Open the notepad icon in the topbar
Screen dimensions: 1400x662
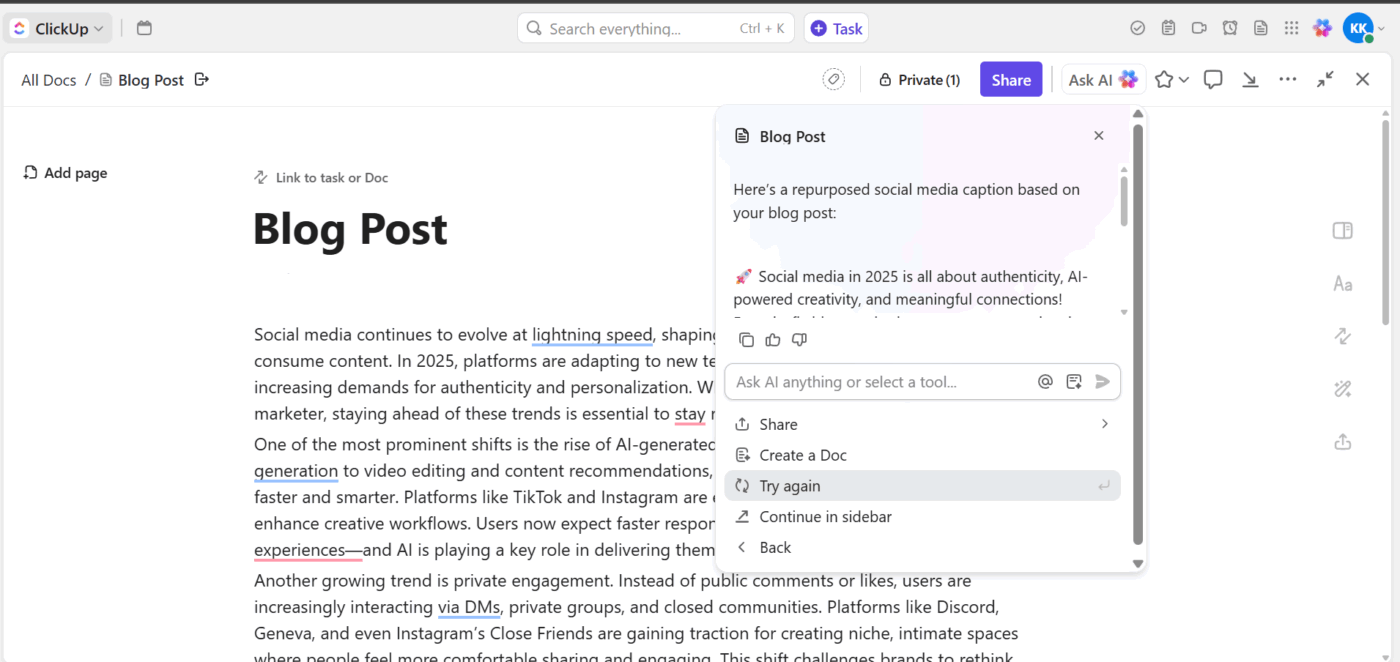click(1168, 27)
